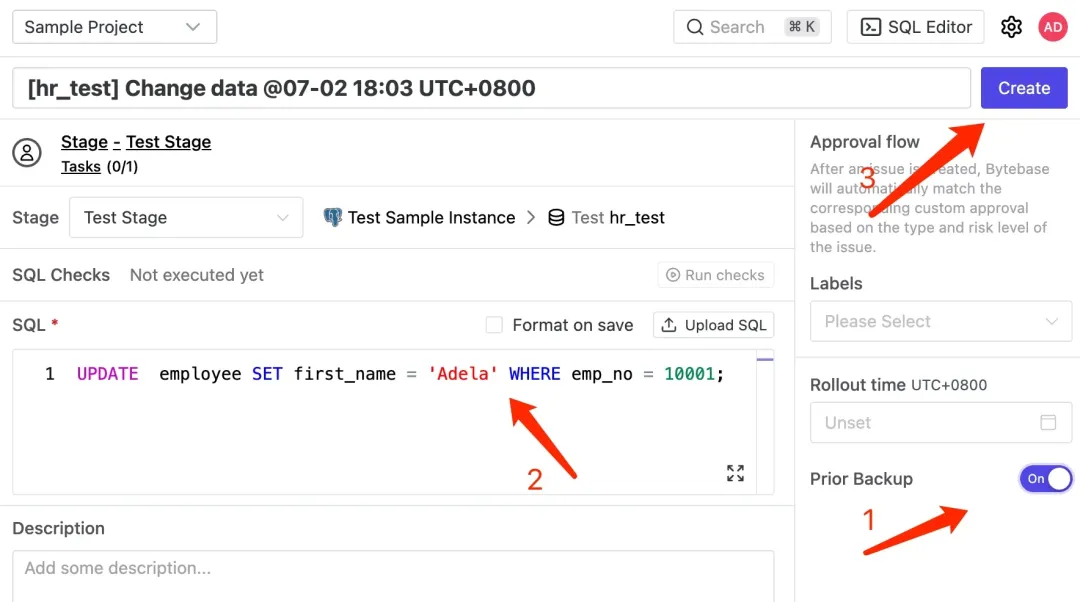Viewport: 1080px width, 602px height.
Task: Click the AD user avatar
Action: (x=1053, y=27)
